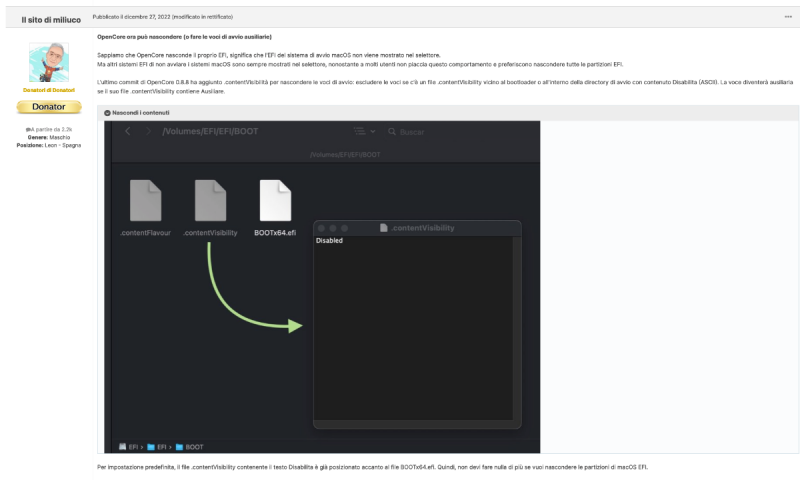800x480 pixels.
Task: Go back with the Finder back chevron
Action: (128, 131)
